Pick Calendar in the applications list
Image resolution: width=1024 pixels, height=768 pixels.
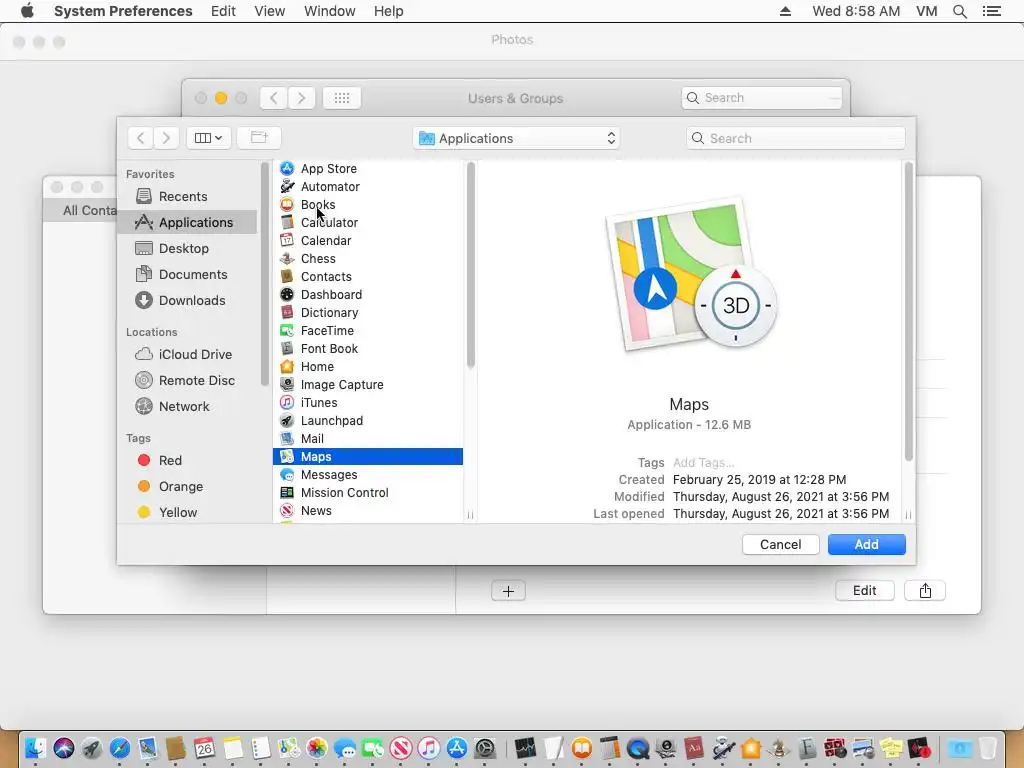[x=368, y=240]
